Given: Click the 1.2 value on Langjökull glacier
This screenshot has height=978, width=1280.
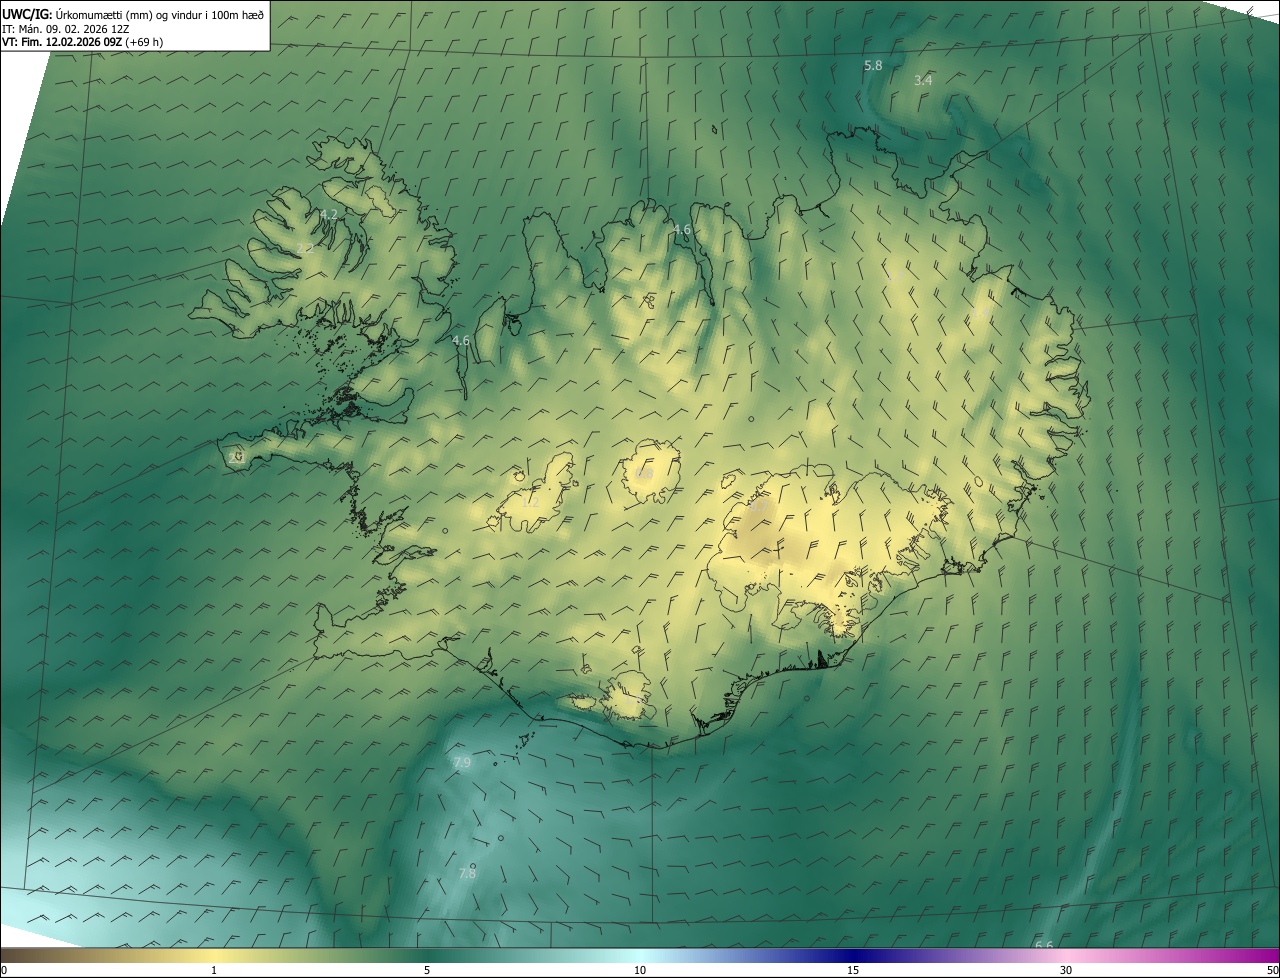Looking at the screenshot, I should tap(531, 502).
